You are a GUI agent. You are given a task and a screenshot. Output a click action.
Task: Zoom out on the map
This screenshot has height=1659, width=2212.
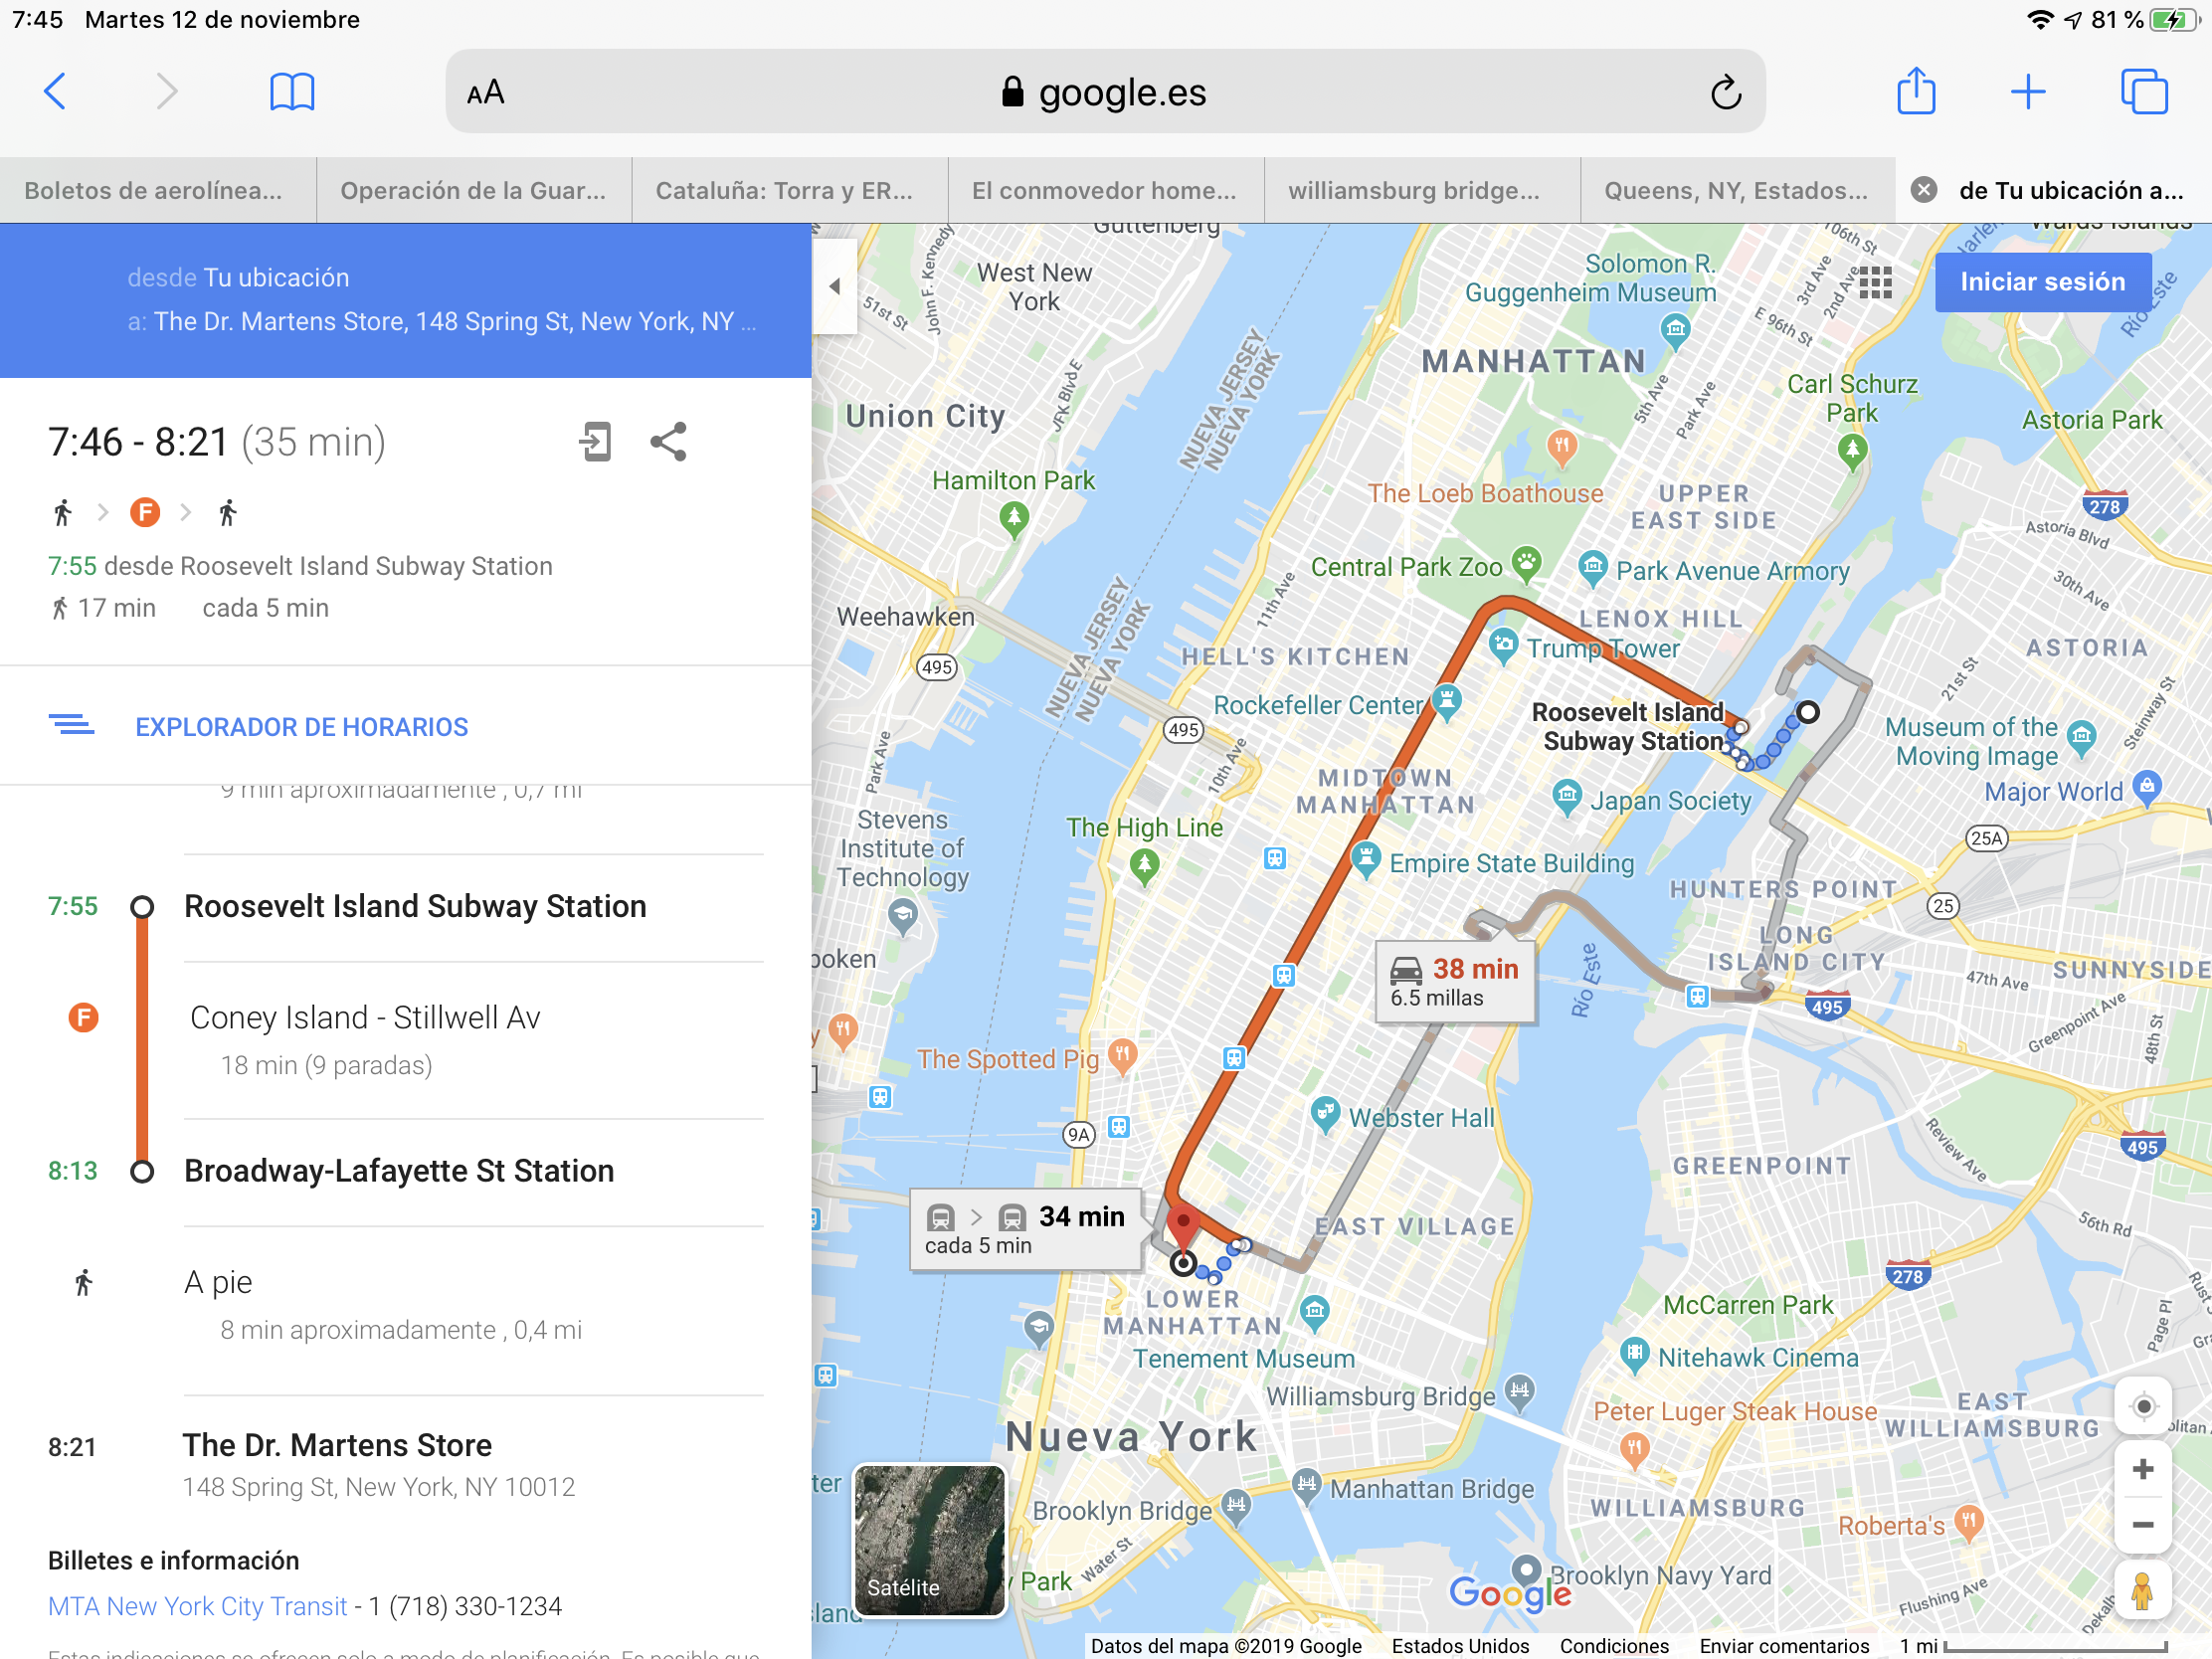point(2142,1524)
